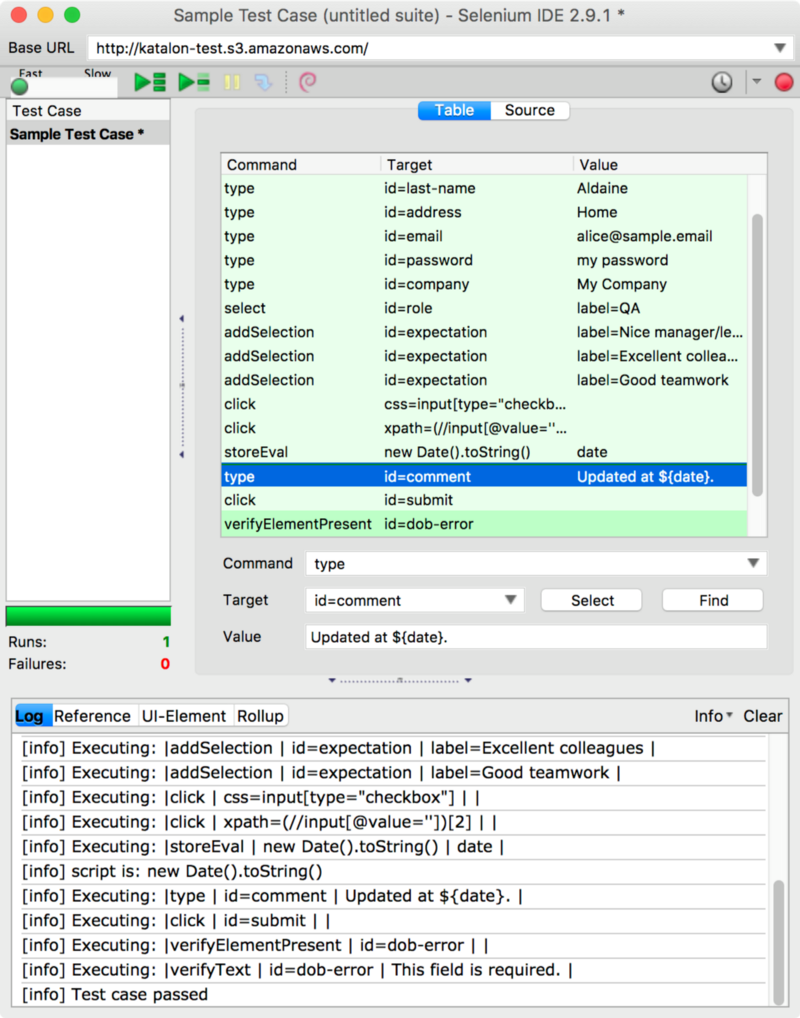
Task: Select the click id=submit row
Action: coord(484,500)
